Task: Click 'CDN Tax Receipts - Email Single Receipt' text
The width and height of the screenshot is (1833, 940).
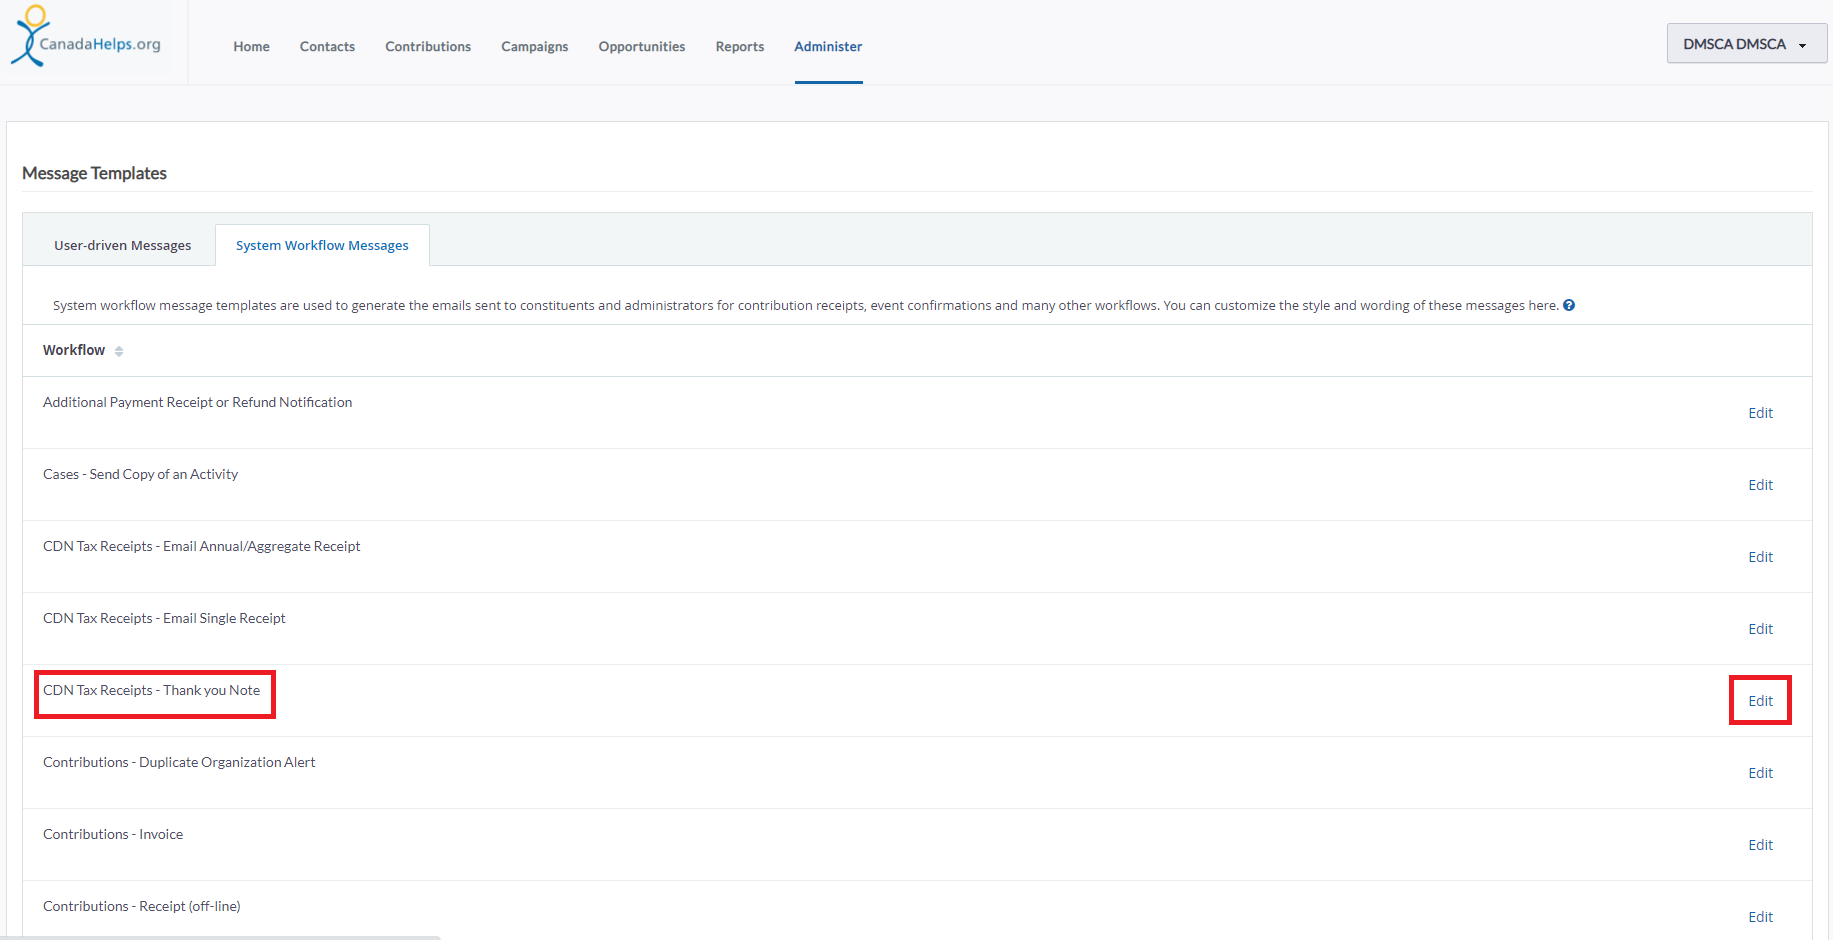Action: [164, 618]
